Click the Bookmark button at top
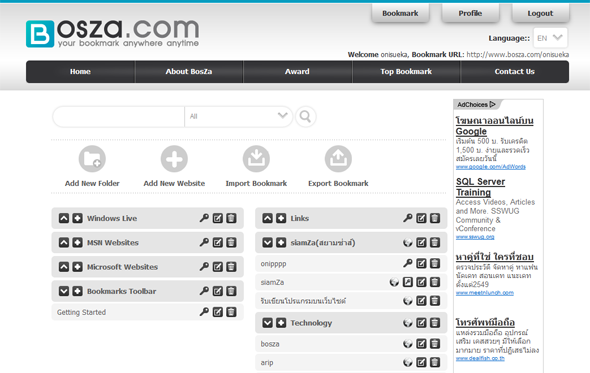This screenshot has width=590, height=373. pyautogui.click(x=400, y=13)
